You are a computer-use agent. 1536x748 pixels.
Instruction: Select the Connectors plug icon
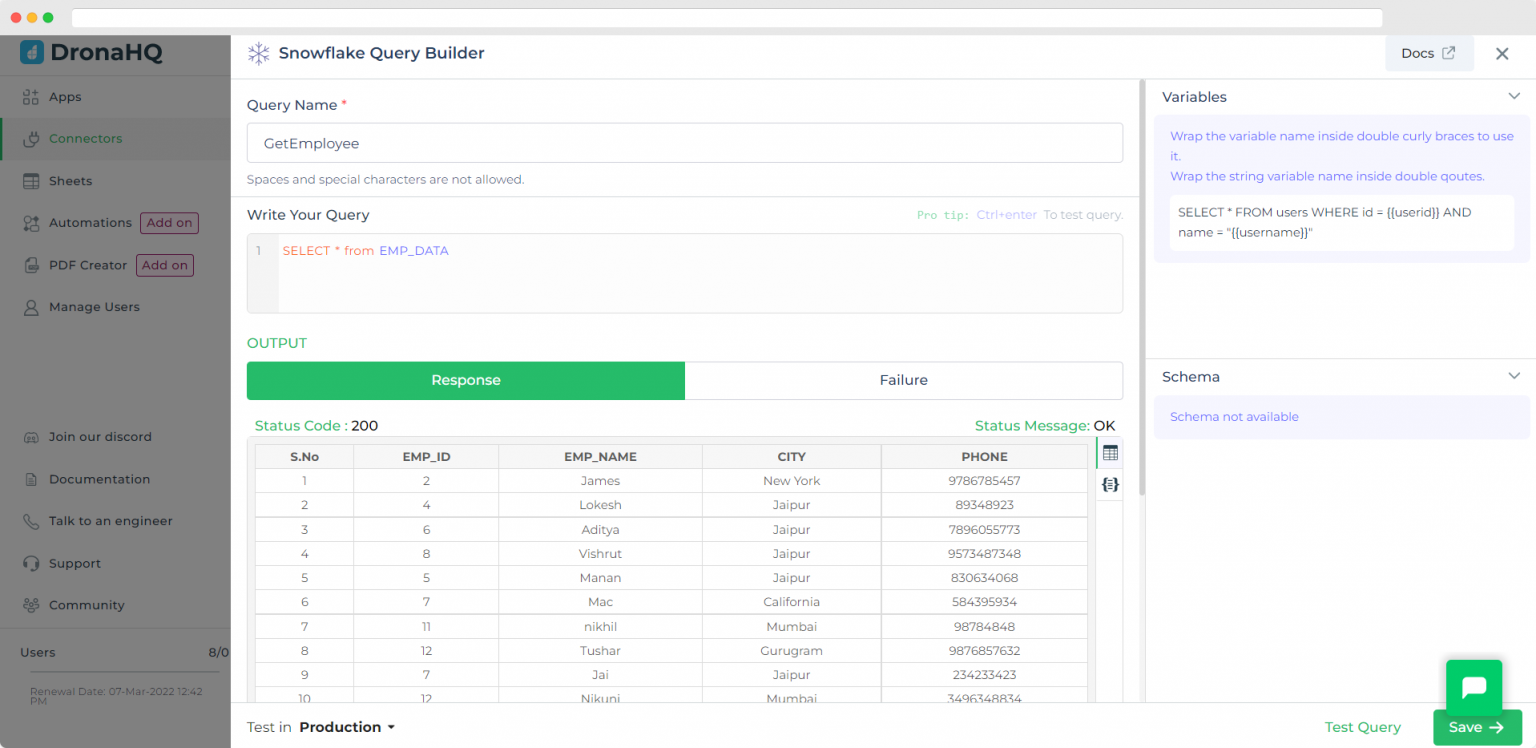[31, 138]
